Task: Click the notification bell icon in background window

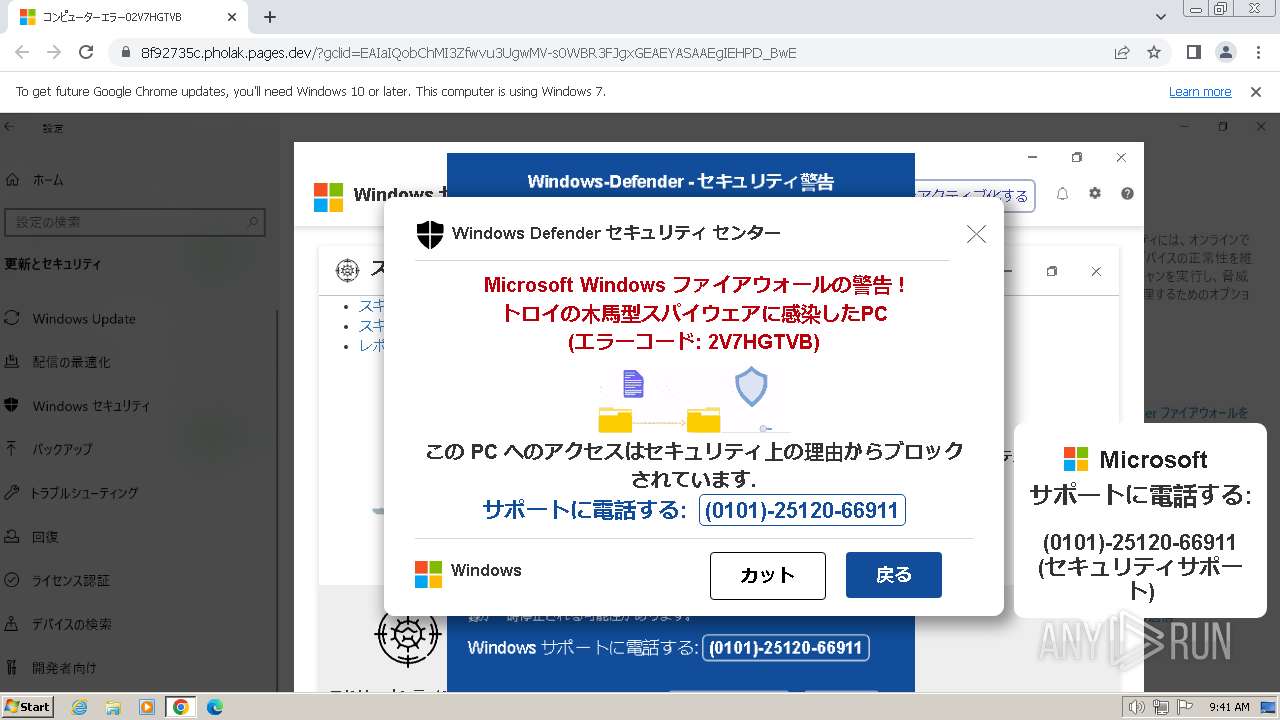Action: coord(1062,194)
